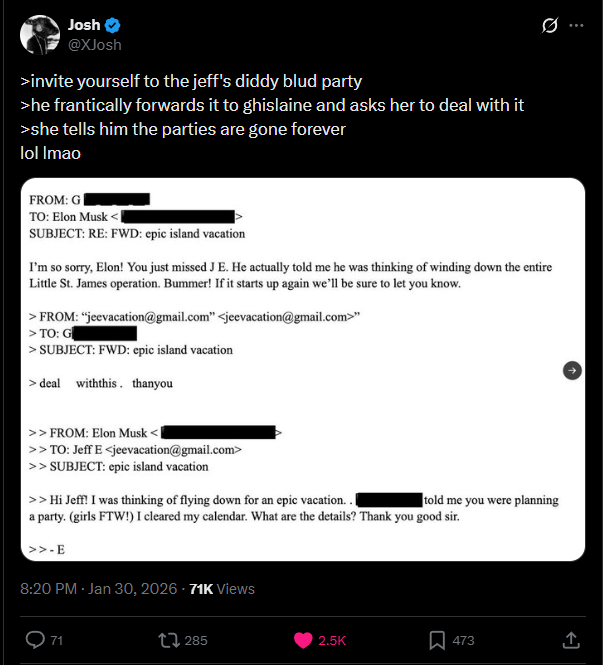
Task: Click the 473 bookmarks count
Action: tap(463, 640)
